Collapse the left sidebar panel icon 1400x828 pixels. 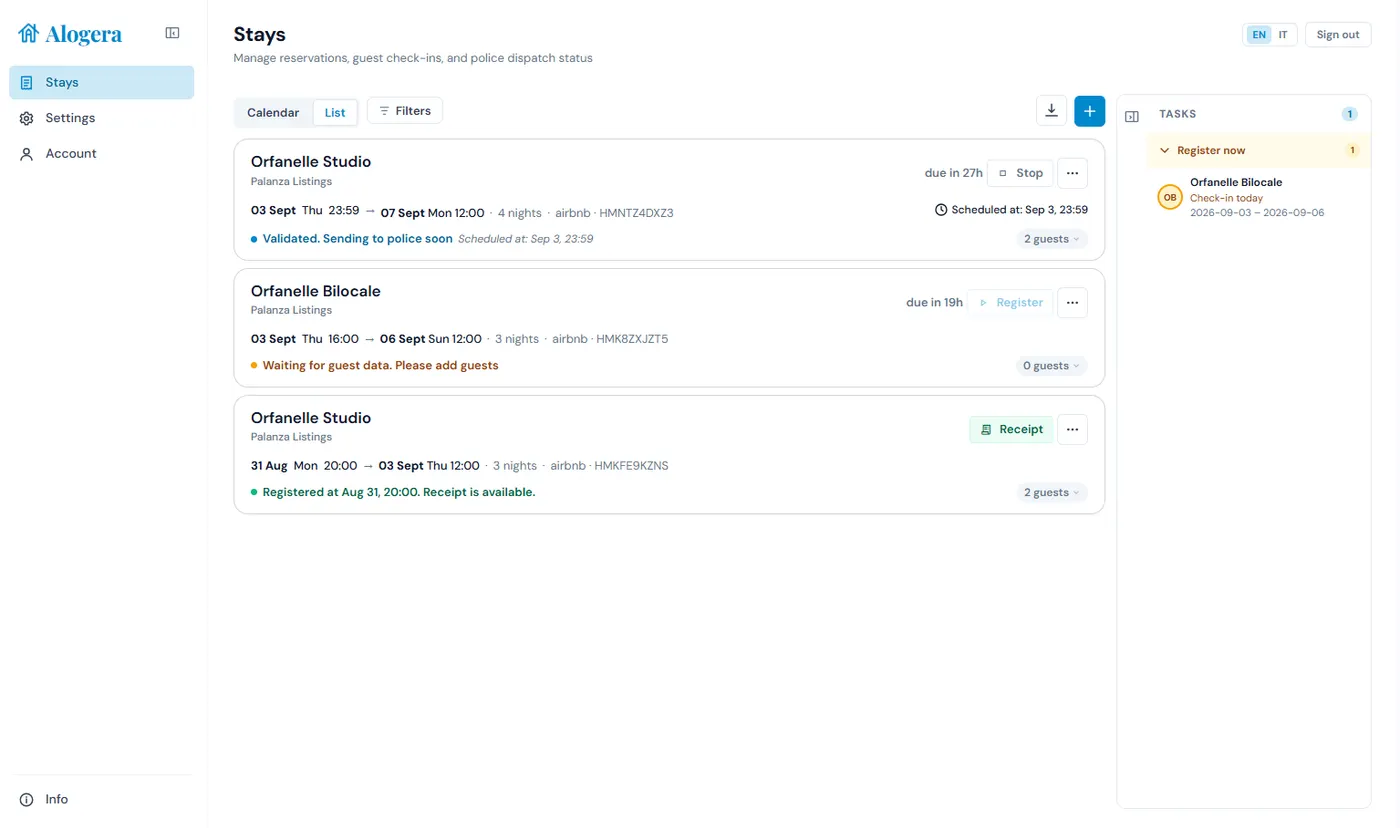pyautogui.click(x=172, y=33)
